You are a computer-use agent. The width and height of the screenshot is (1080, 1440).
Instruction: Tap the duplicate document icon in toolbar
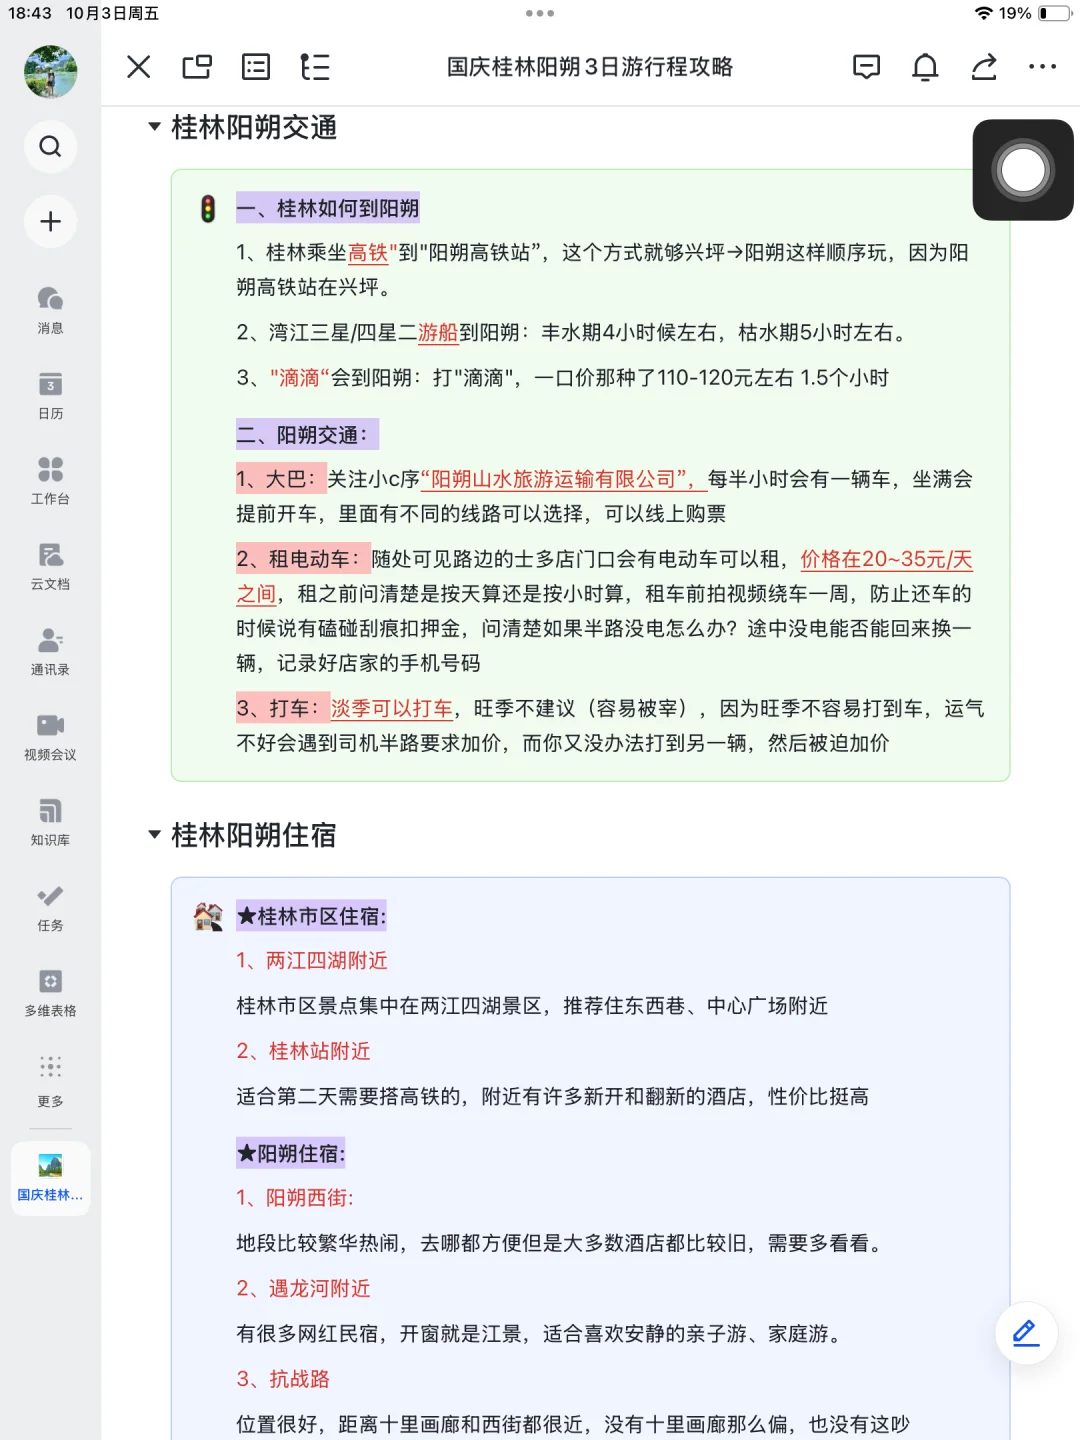pyautogui.click(x=197, y=67)
